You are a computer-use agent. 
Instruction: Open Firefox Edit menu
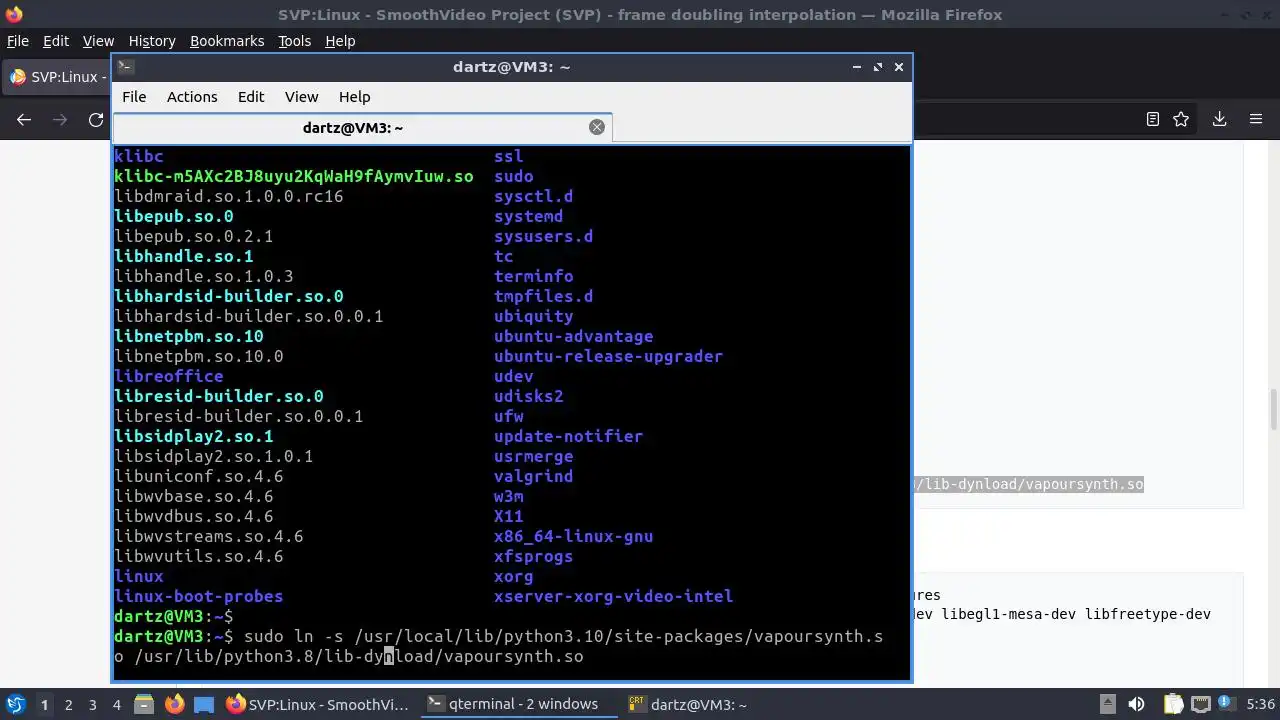click(x=56, y=41)
